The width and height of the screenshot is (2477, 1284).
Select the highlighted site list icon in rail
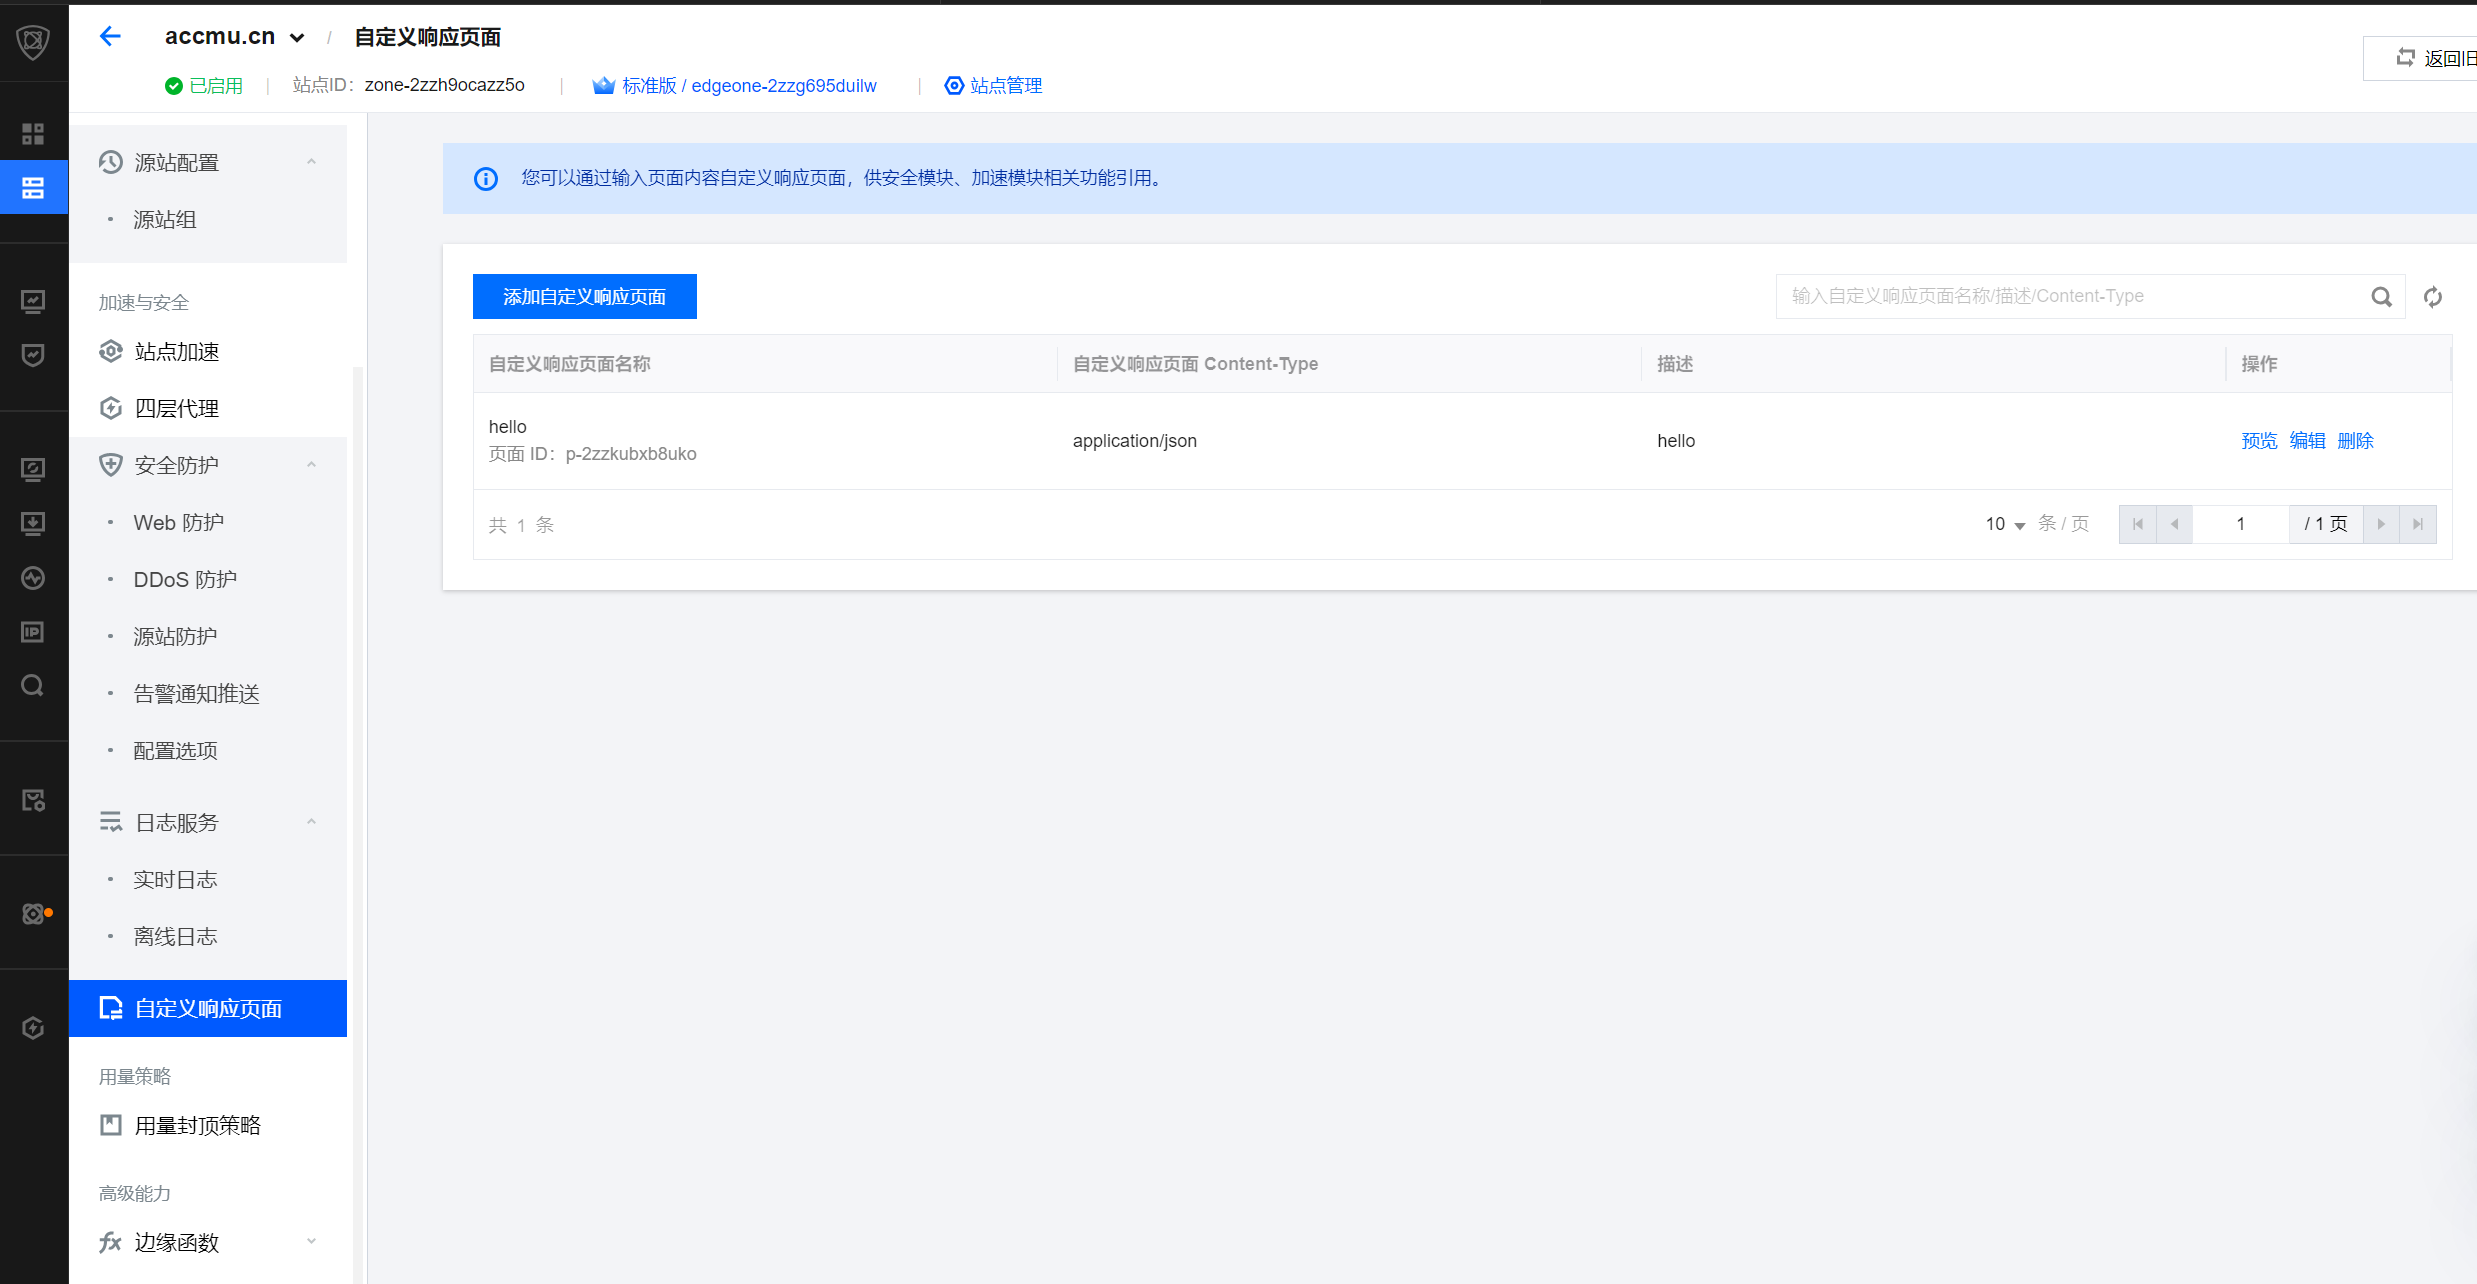33,187
